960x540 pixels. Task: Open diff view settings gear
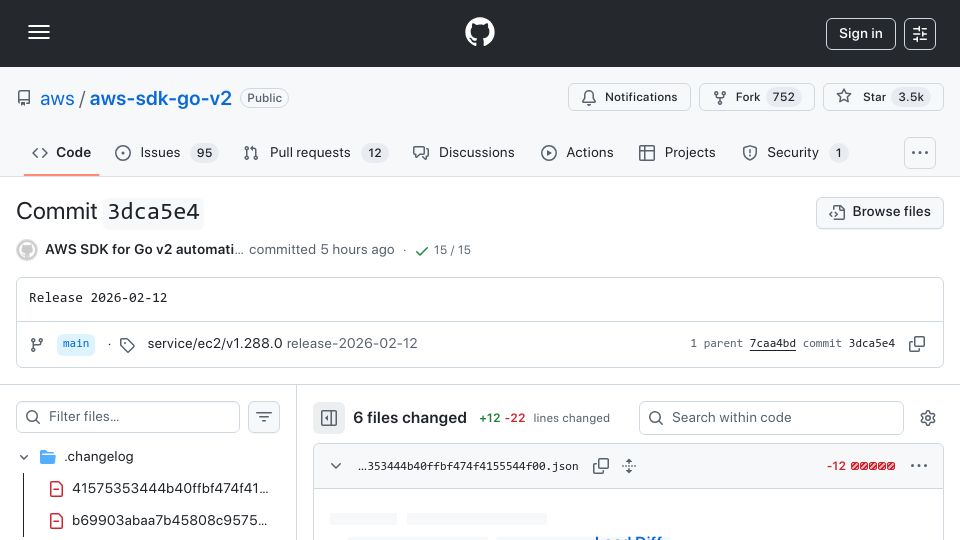pos(928,418)
